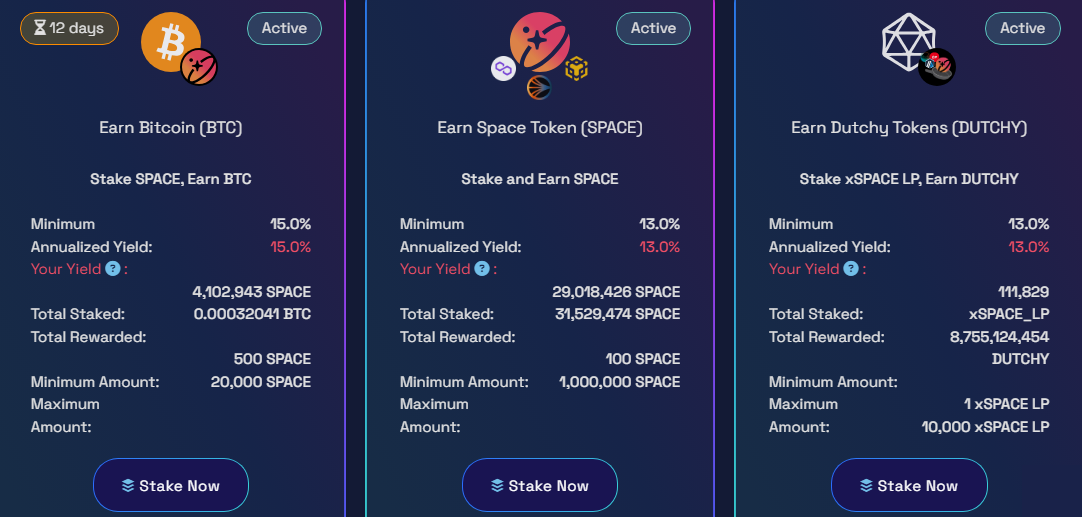This screenshot has width=1082, height=517.
Task: Click the large Bitcoin logo icon
Action: point(170,42)
